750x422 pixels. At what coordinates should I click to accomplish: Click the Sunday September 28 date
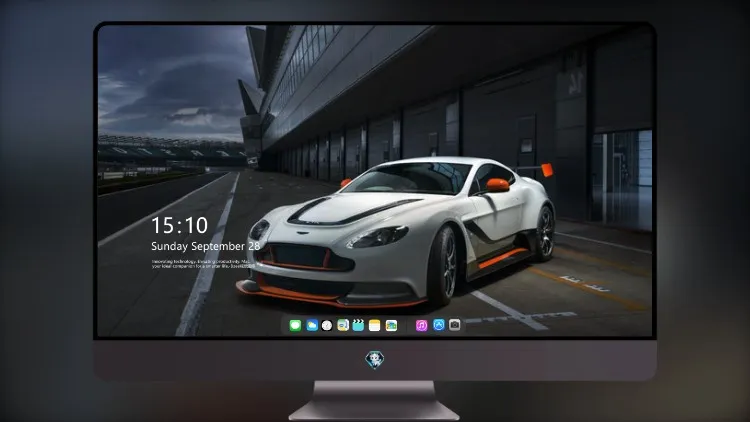206,246
